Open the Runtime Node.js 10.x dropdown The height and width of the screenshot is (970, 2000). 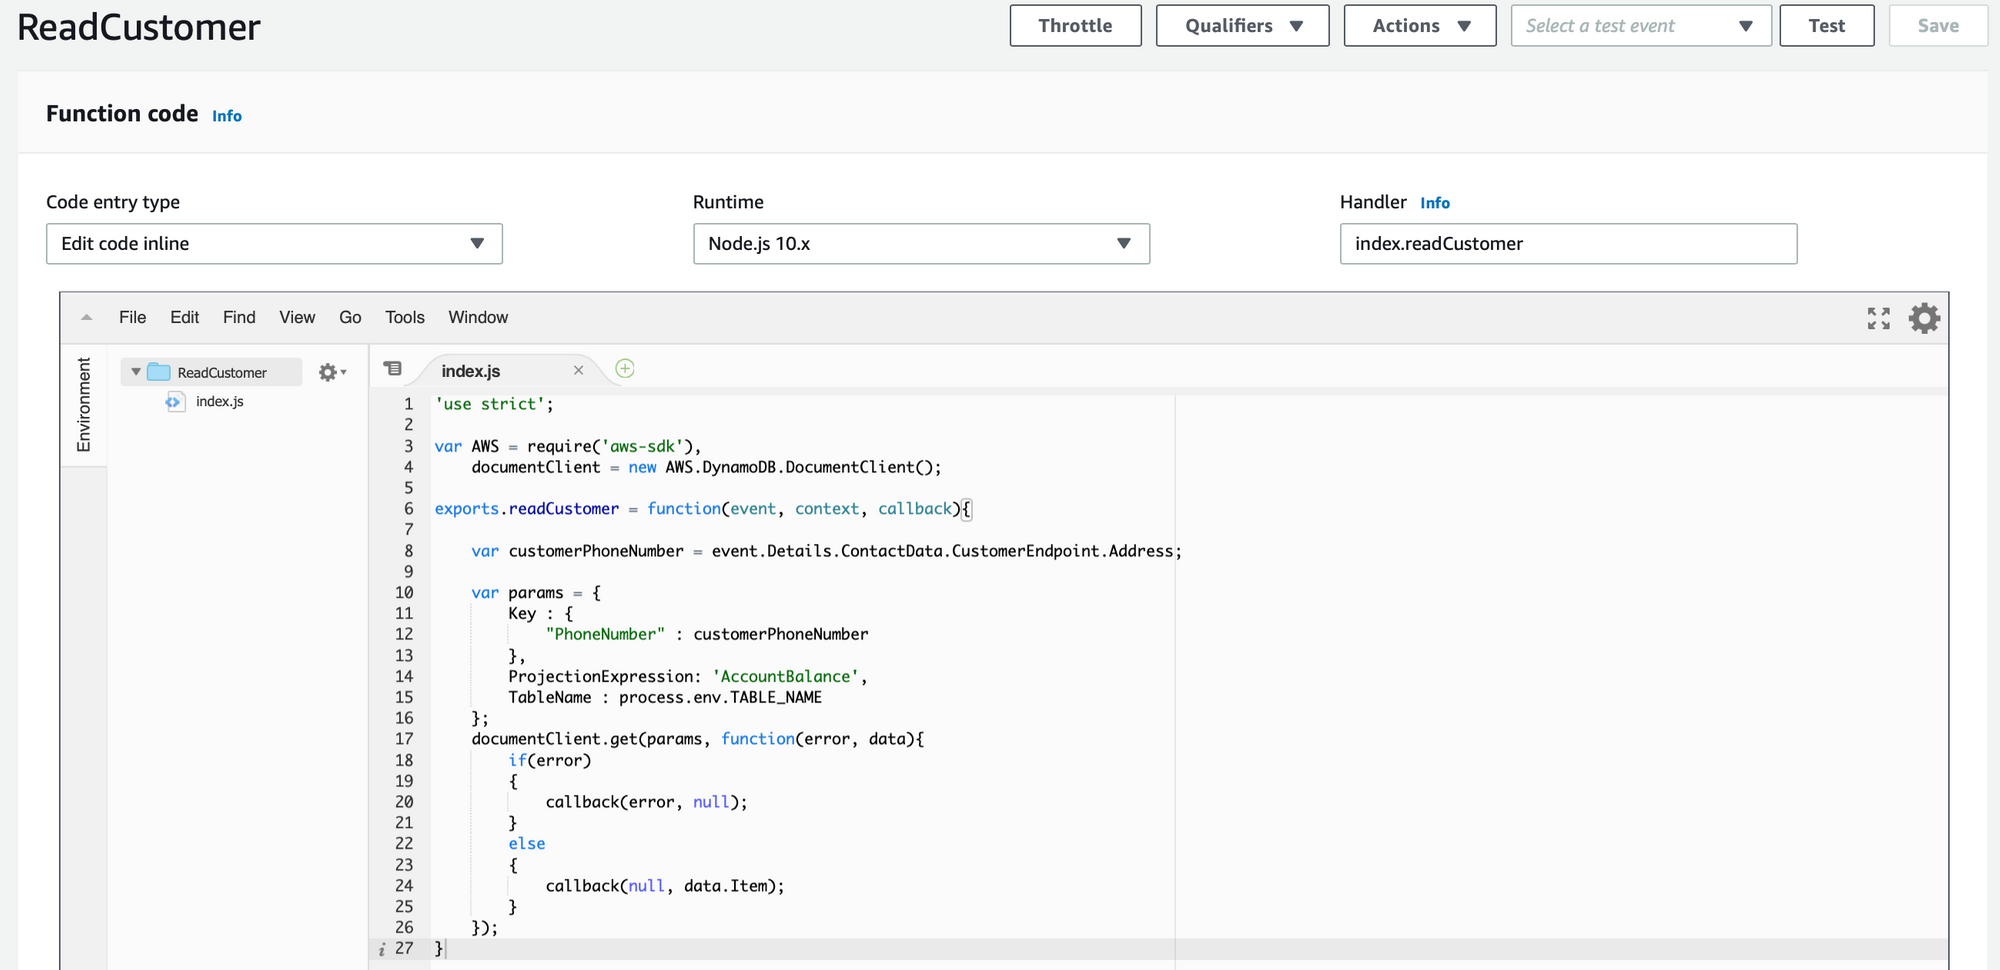921,244
